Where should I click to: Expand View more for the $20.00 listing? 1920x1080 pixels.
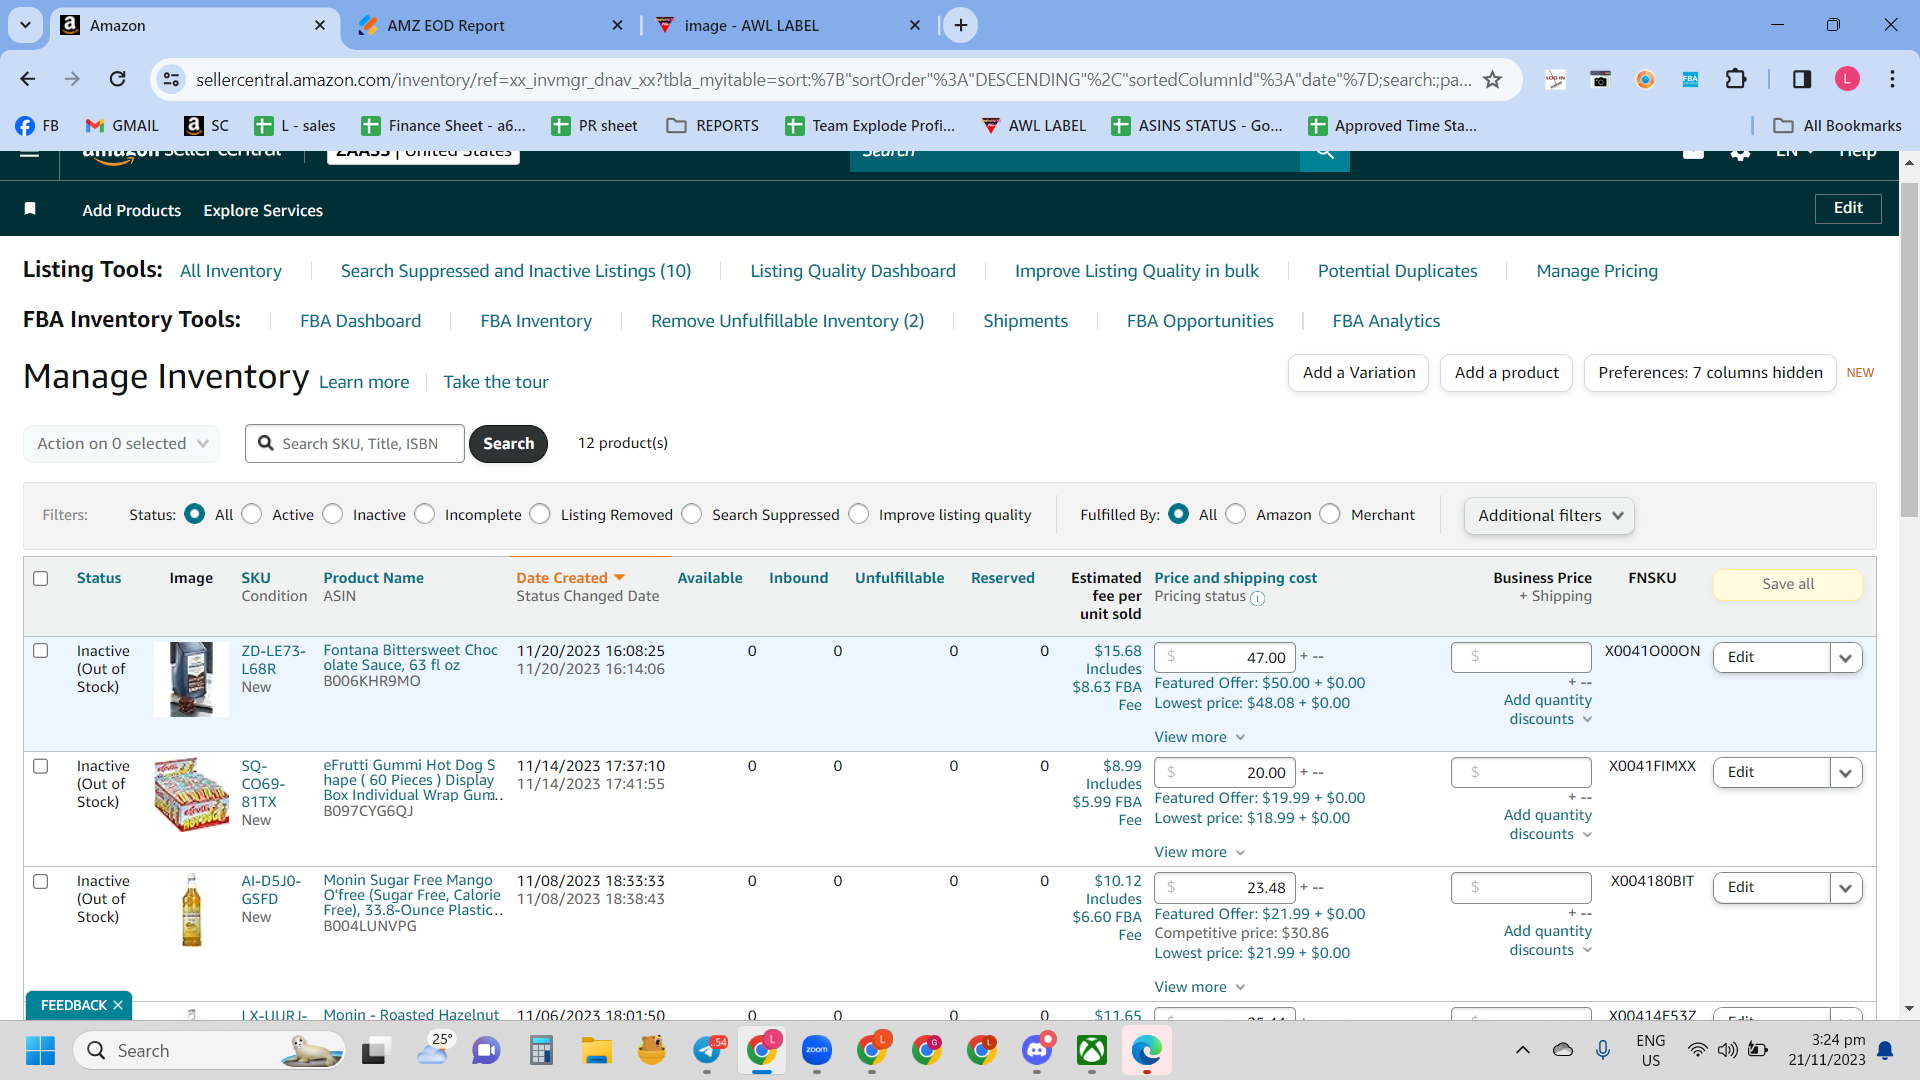[1200, 852]
